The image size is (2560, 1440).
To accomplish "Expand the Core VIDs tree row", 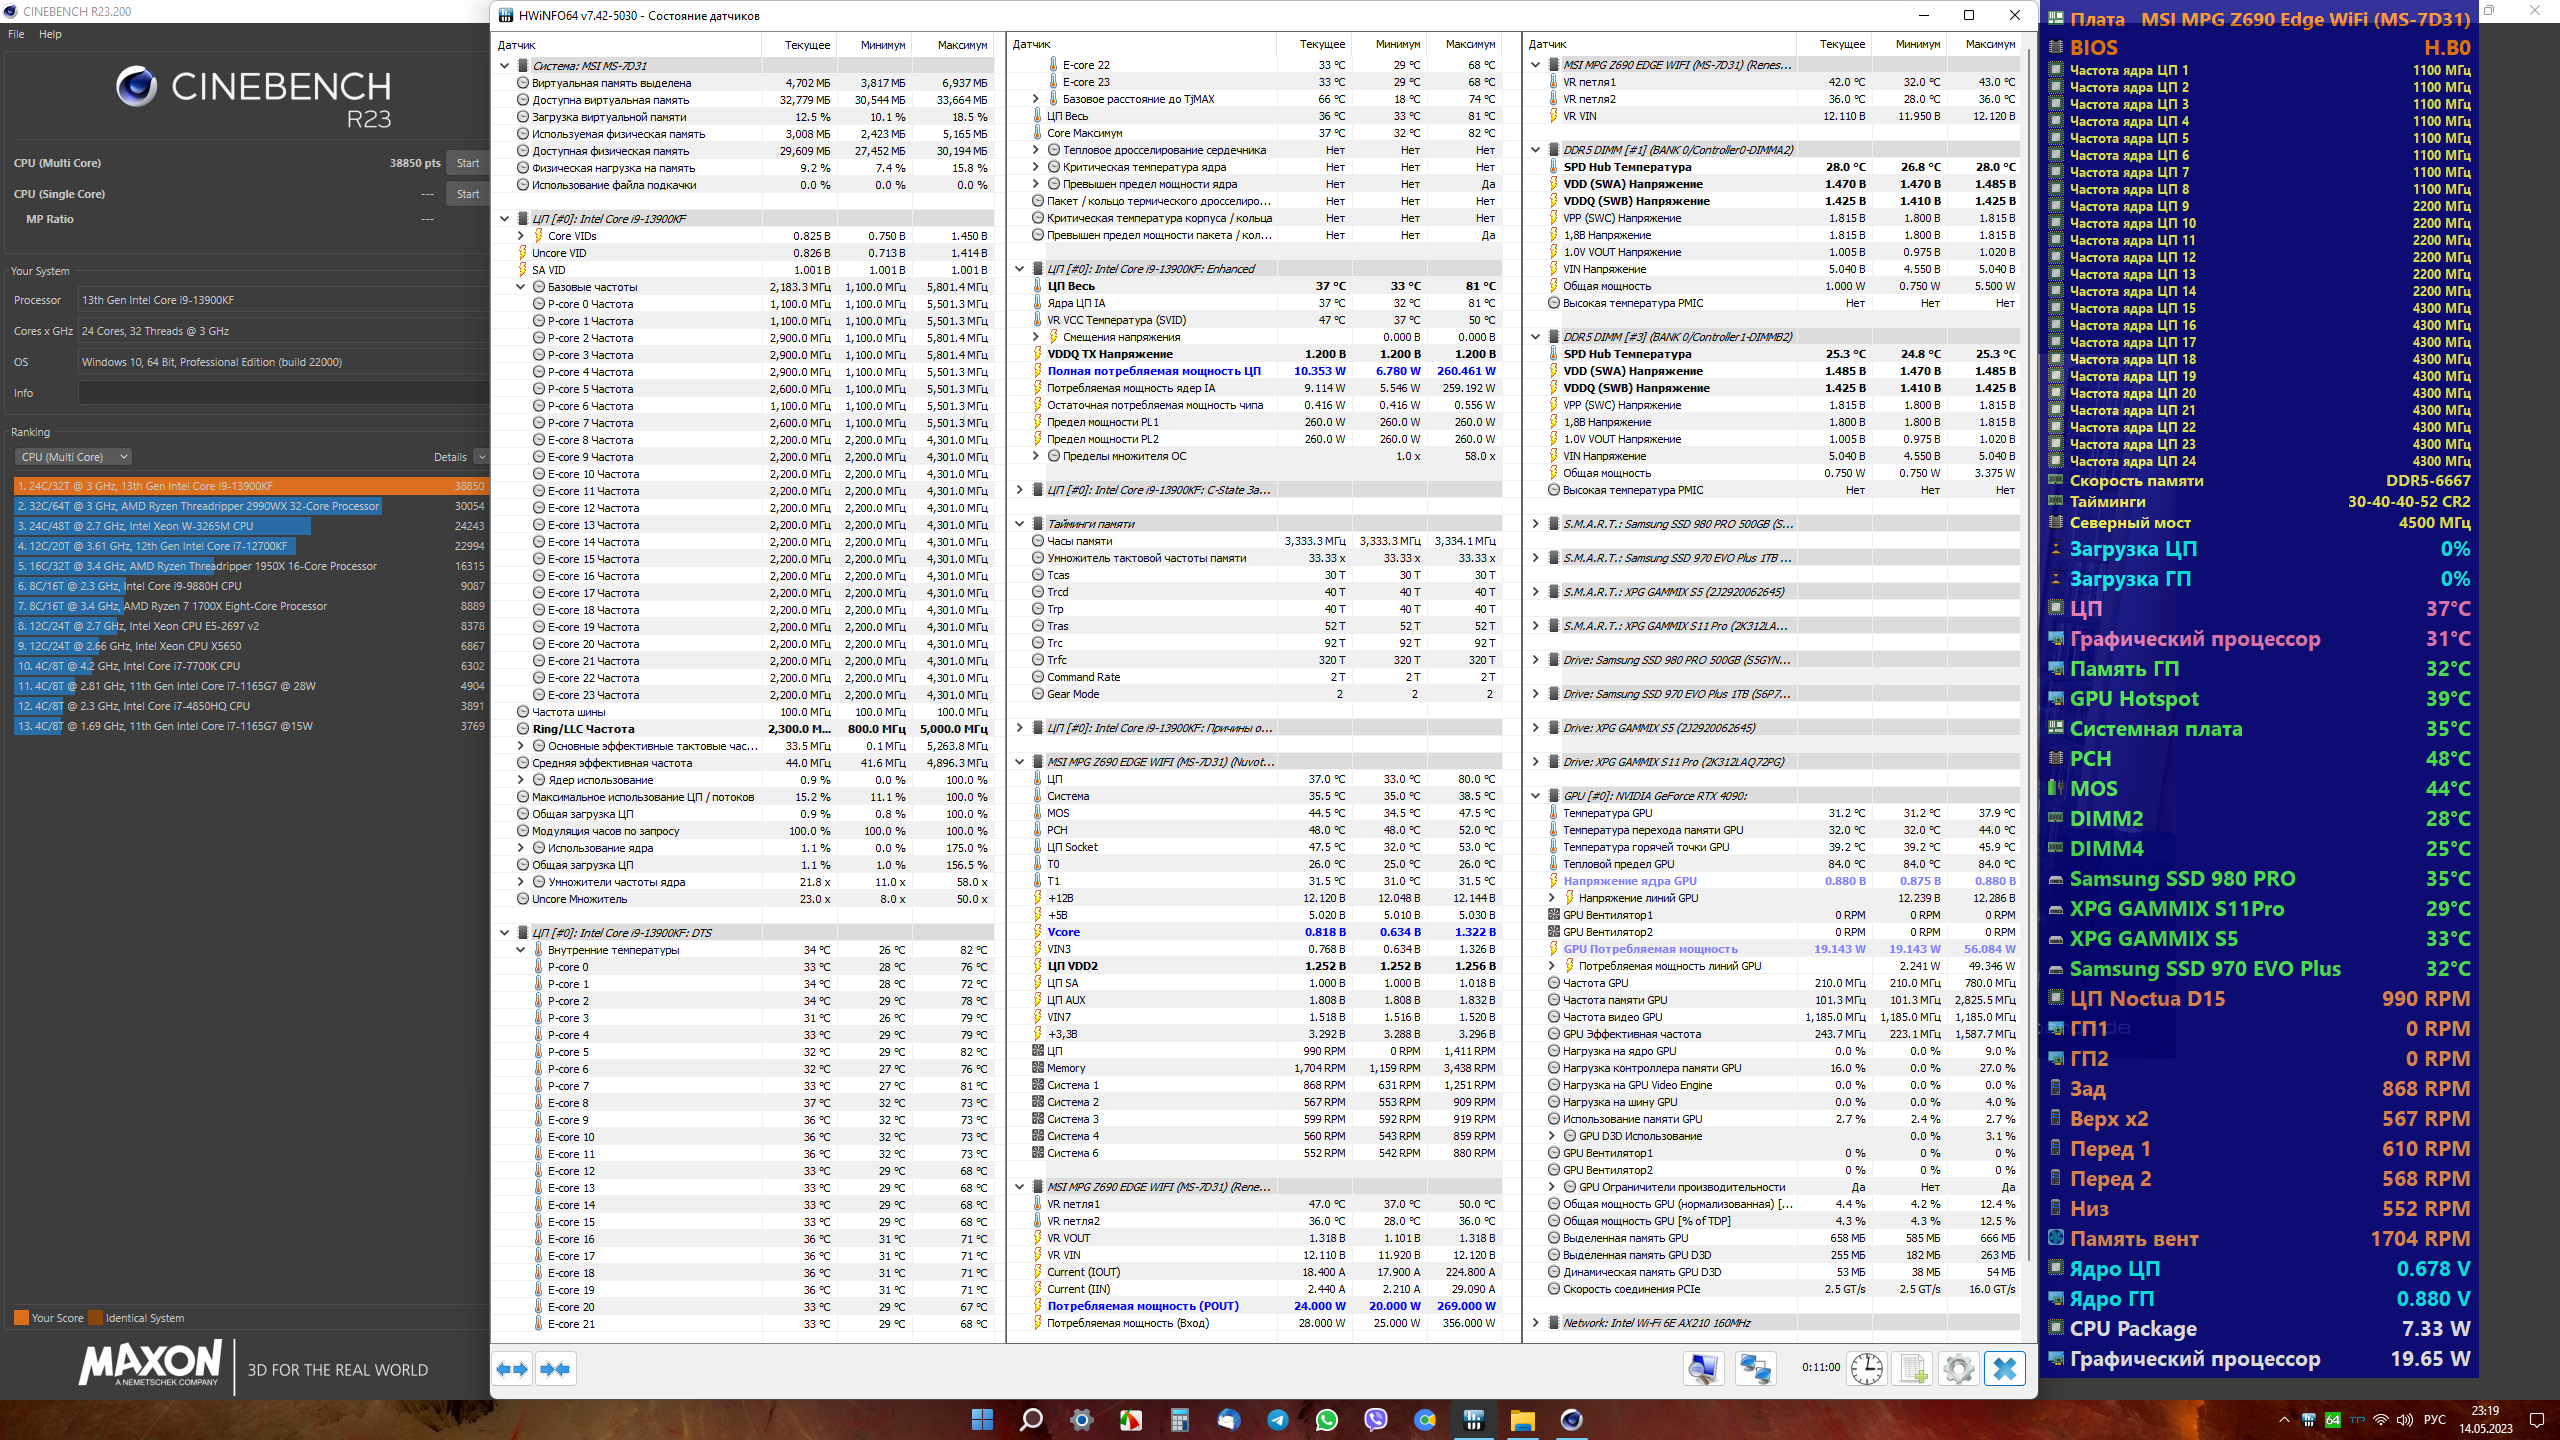I will tap(521, 236).
